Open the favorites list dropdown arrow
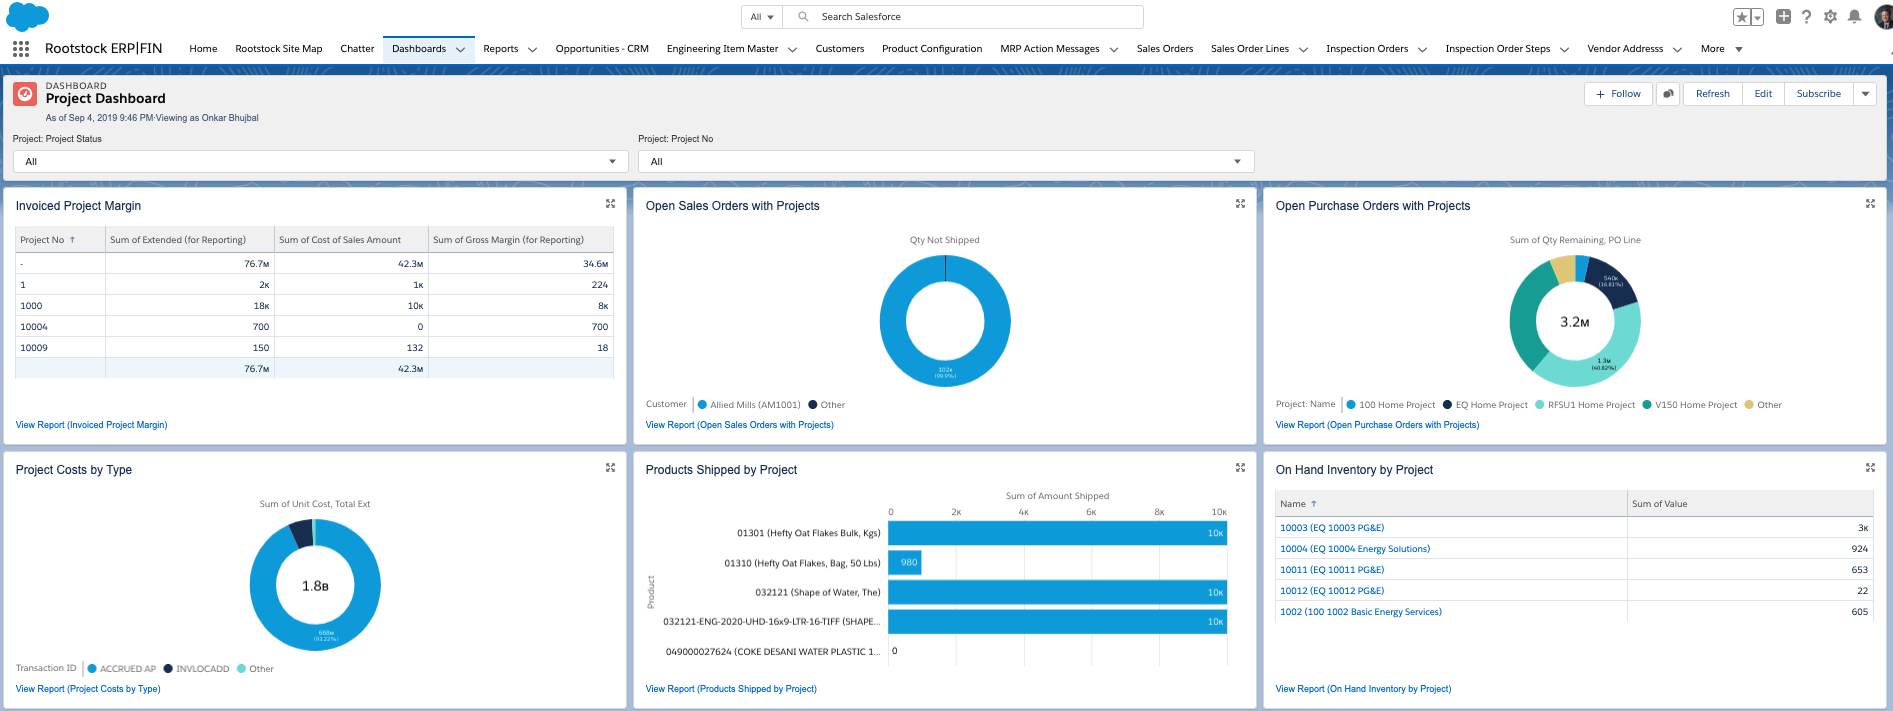 (x=1757, y=17)
